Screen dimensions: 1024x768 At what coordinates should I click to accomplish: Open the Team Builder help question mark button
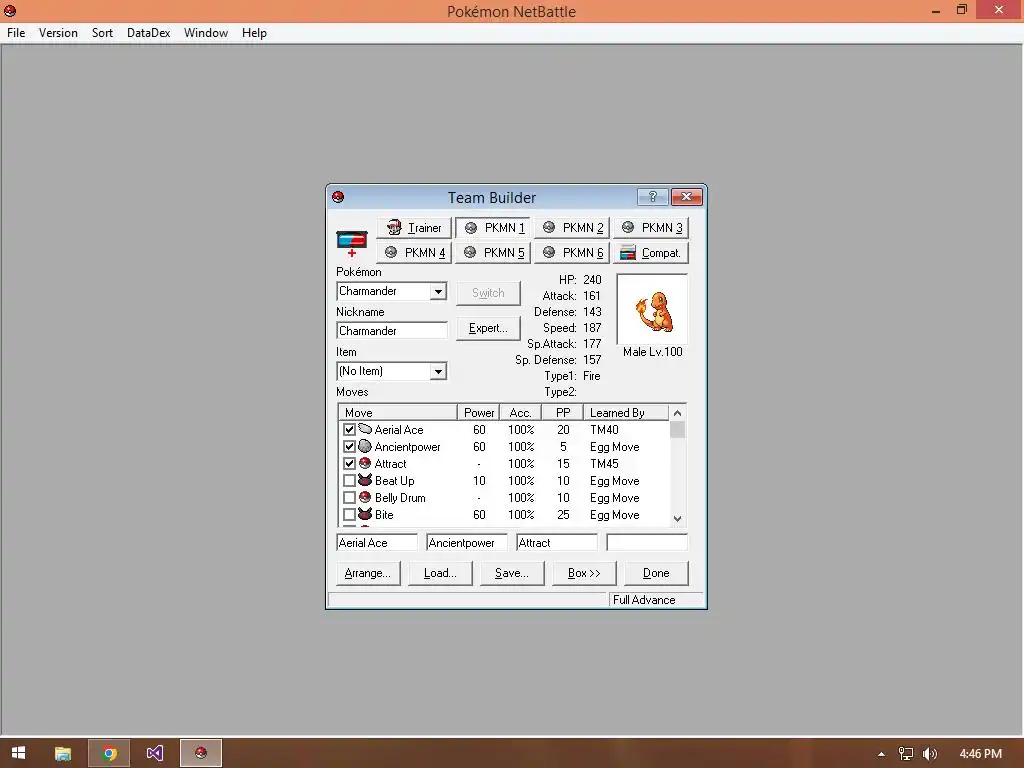[x=652, y=197]
